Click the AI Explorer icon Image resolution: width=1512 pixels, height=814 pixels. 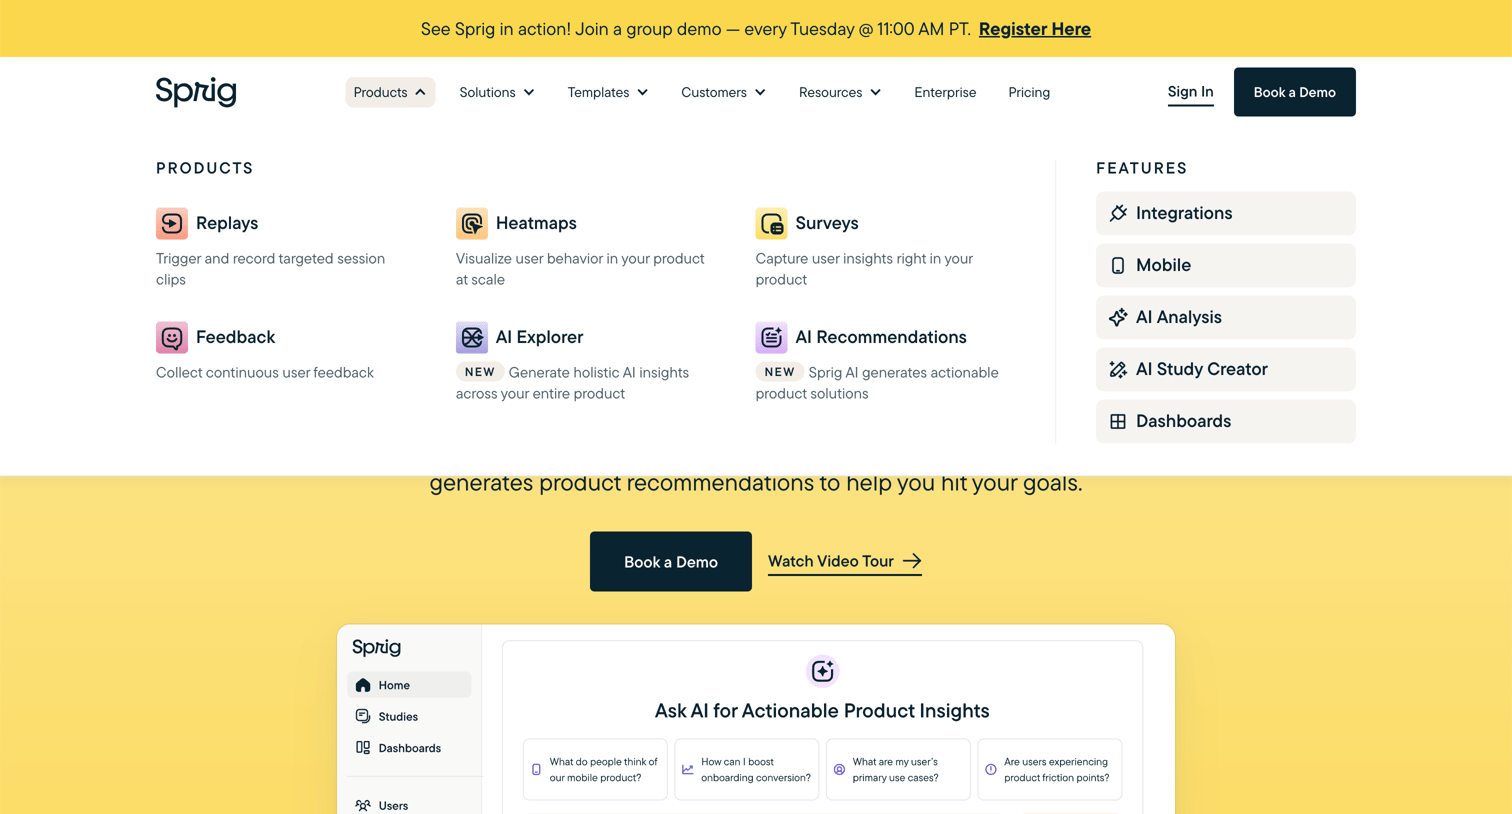coord(472,337)
